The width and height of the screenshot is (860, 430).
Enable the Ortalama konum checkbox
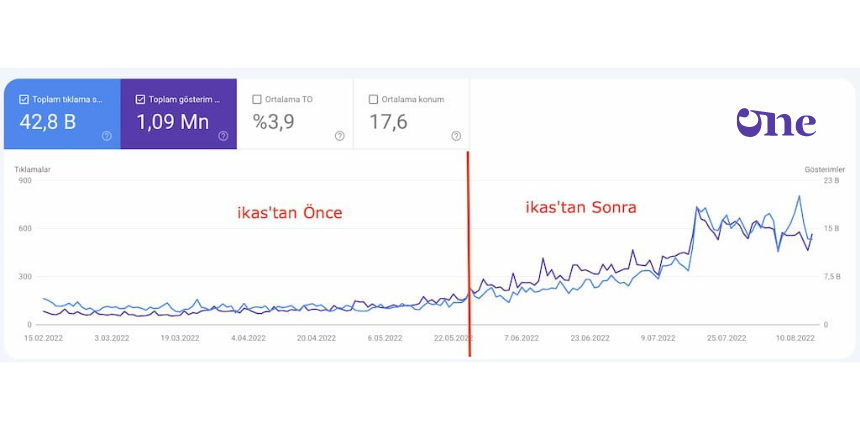pyautogui.click(x=374, y=100)
